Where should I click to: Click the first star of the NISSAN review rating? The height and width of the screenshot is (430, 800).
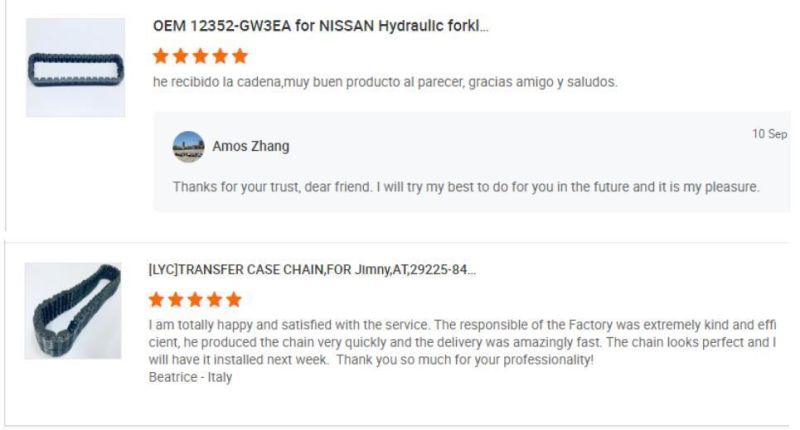pos(162,57)
